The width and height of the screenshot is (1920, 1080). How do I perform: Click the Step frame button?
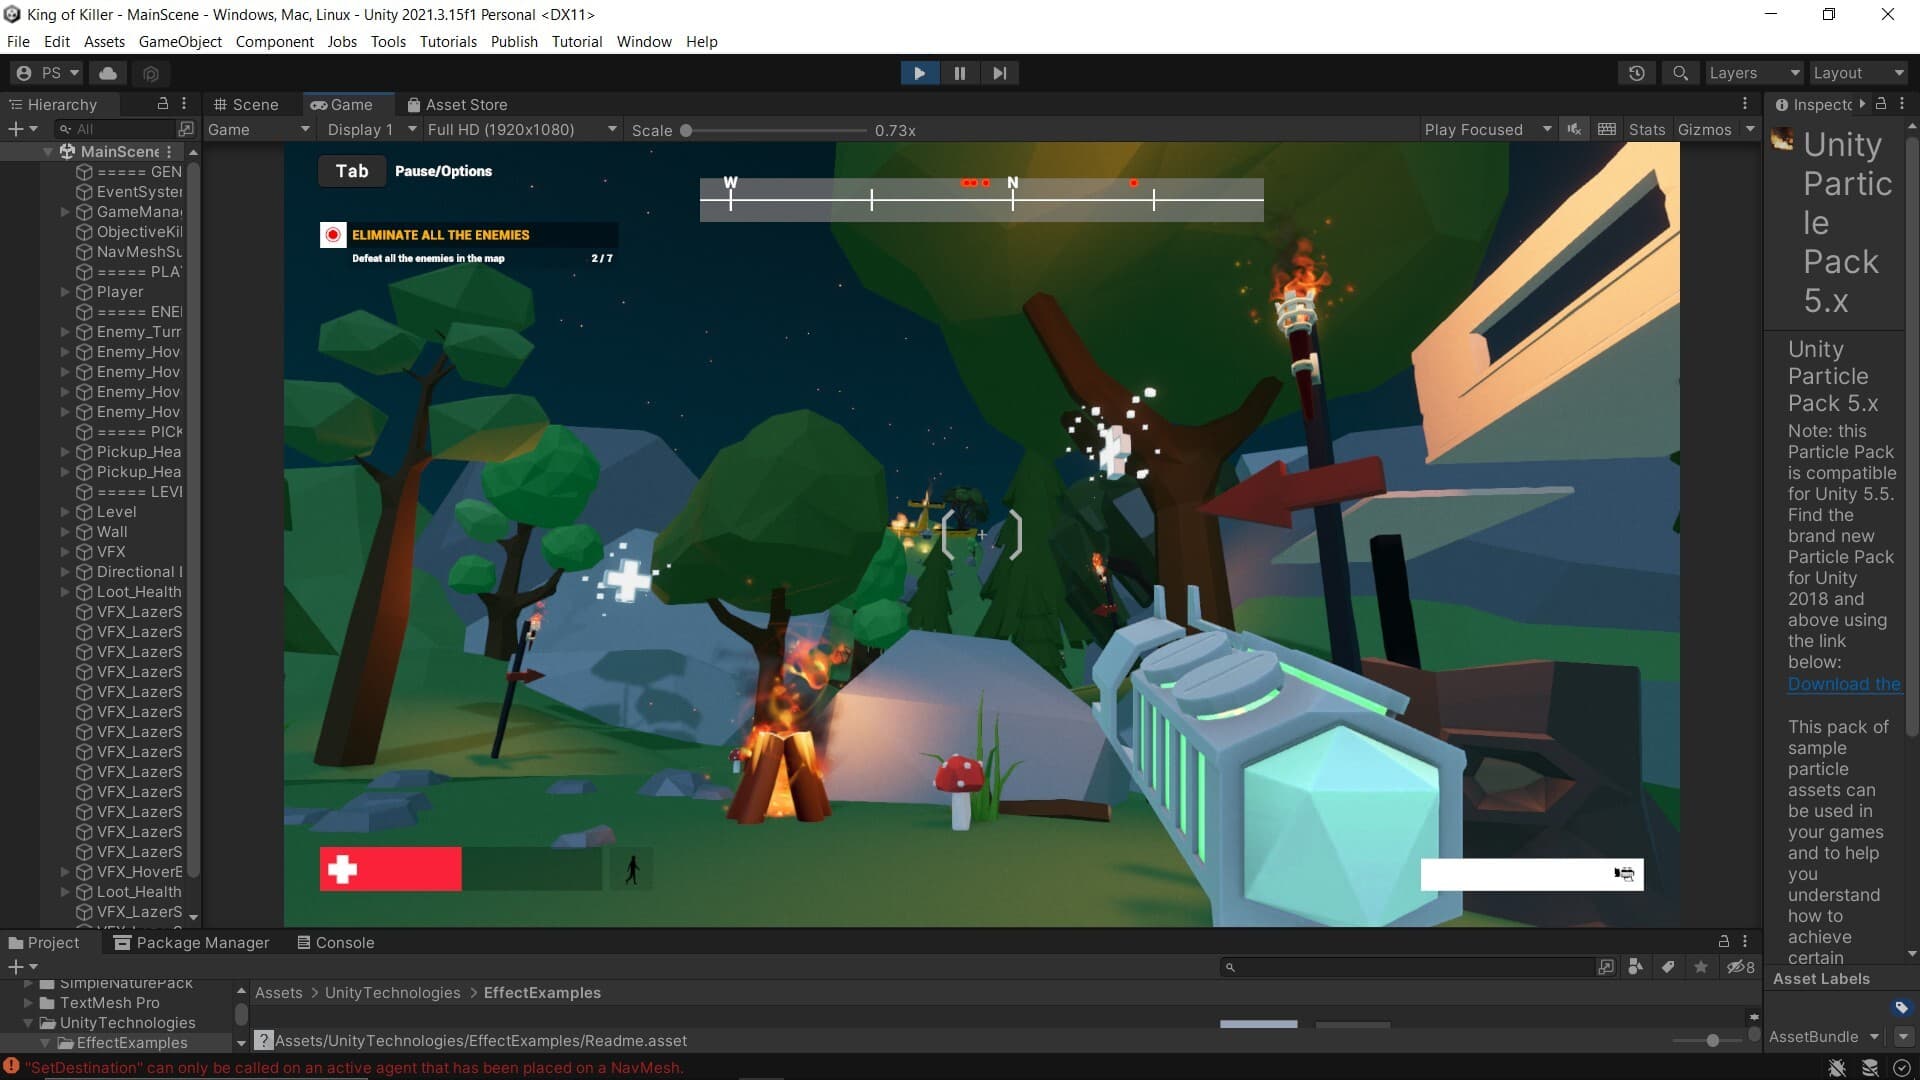pos(999,73)
